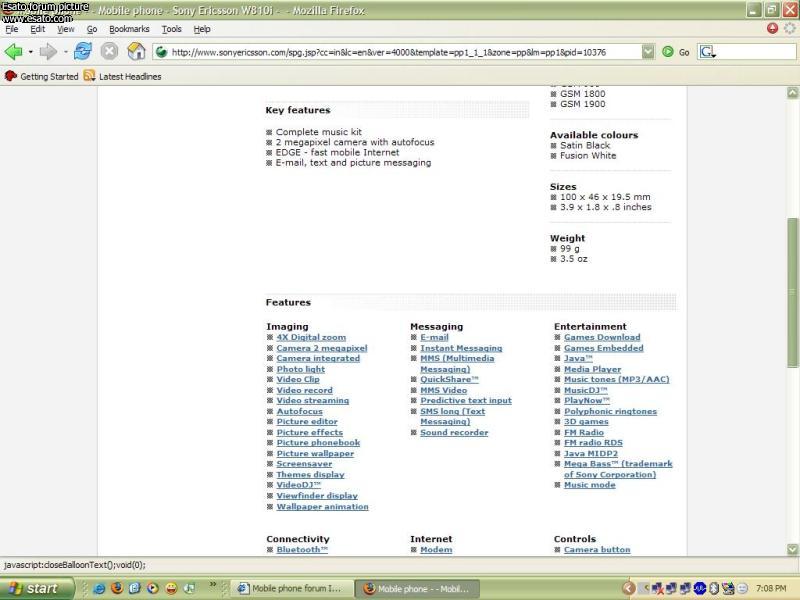
Task: Open the Go menu
Action: click(92, 29)
